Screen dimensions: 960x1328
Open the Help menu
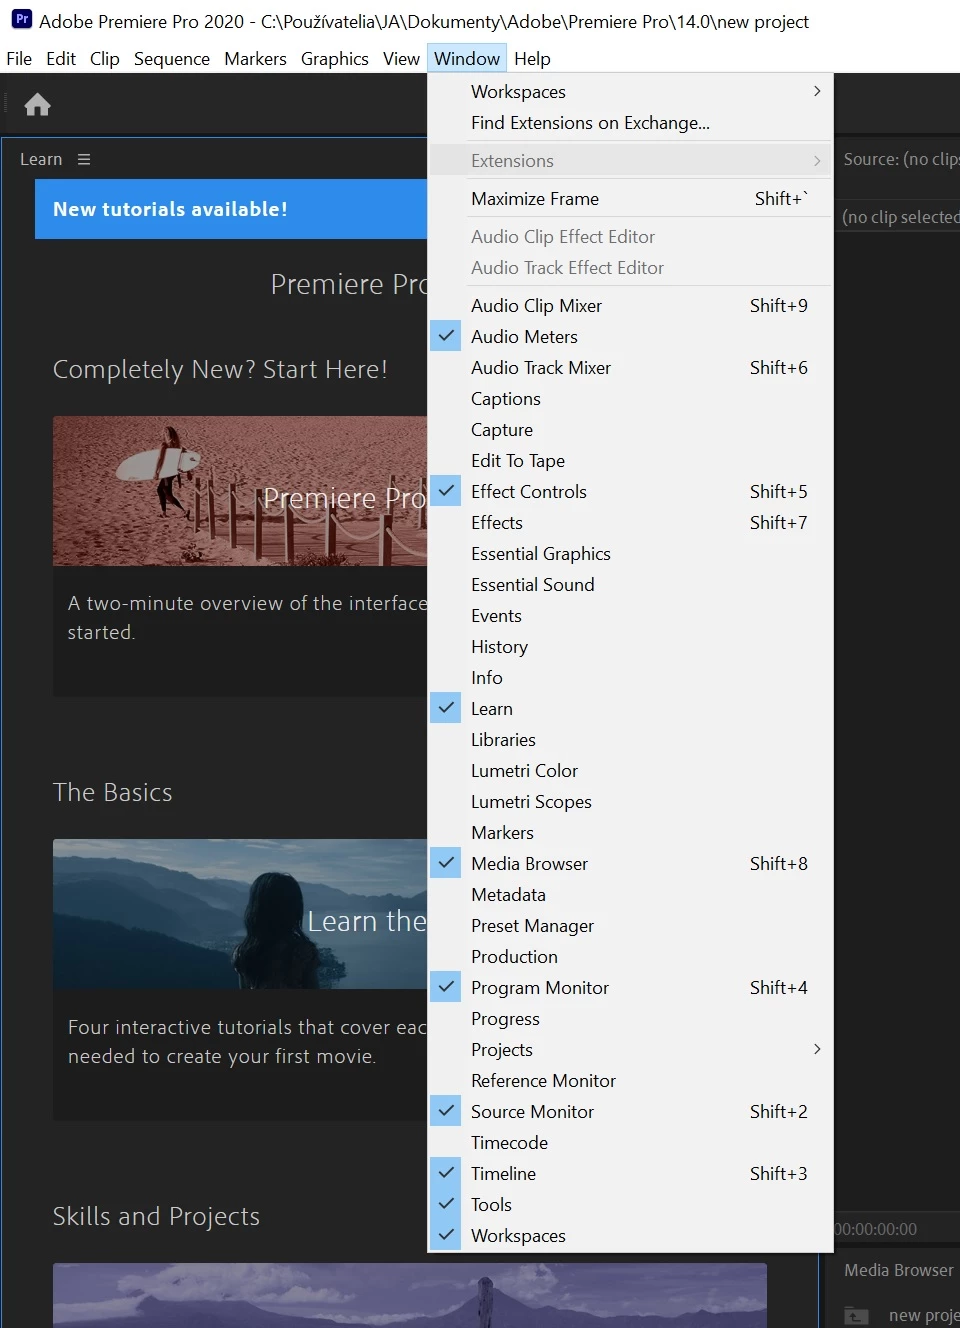click(532, 59)
